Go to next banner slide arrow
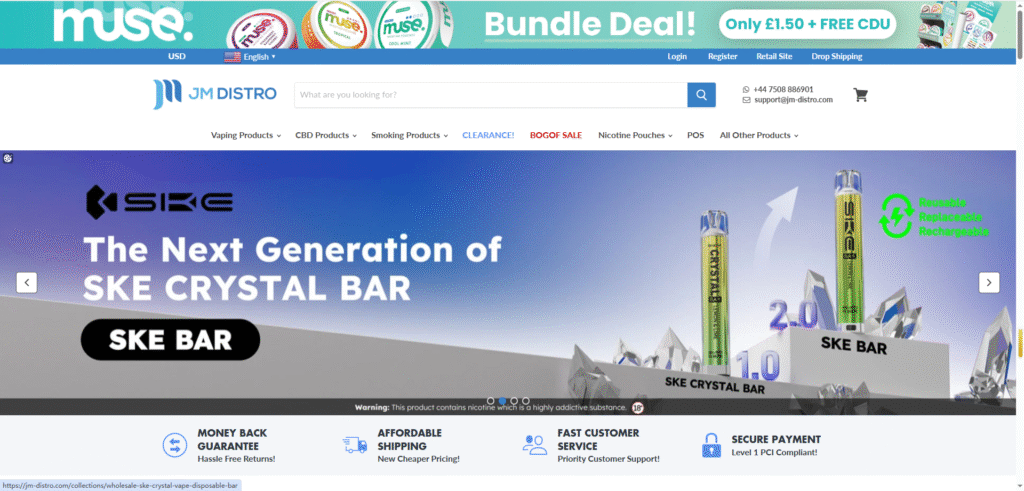This screenshot has width=1024, height=491. pyautogui.click(x=989, y=283)
